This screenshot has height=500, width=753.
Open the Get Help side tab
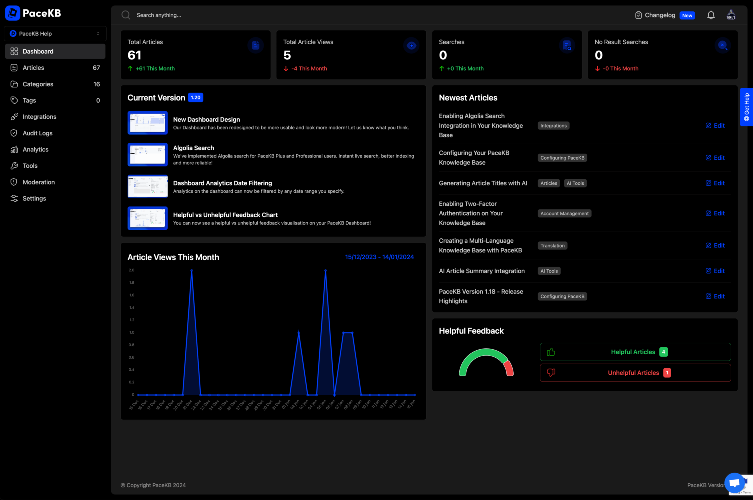click(746, 107)
